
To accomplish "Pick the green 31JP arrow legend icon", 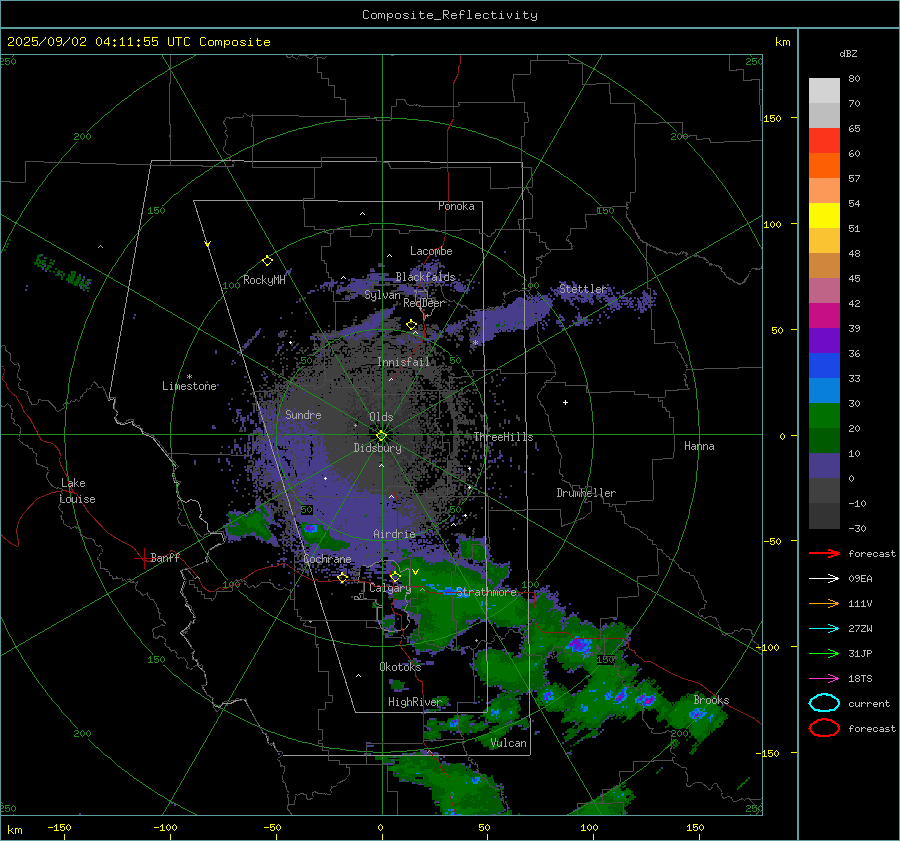I will tap(824, 653).
